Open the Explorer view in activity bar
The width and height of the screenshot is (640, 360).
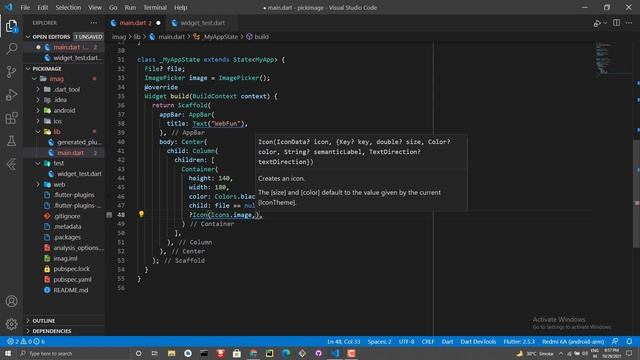click(11, 27)
